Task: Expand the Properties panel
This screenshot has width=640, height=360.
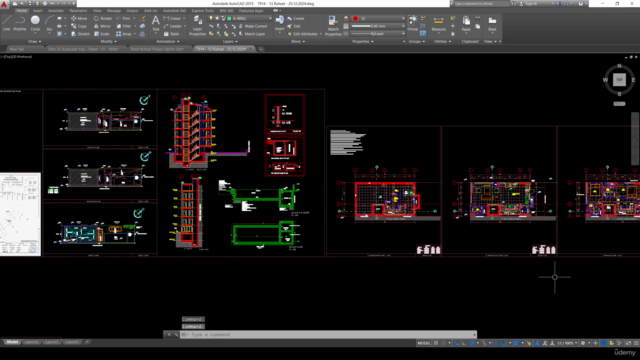Action: pos(363,42)
